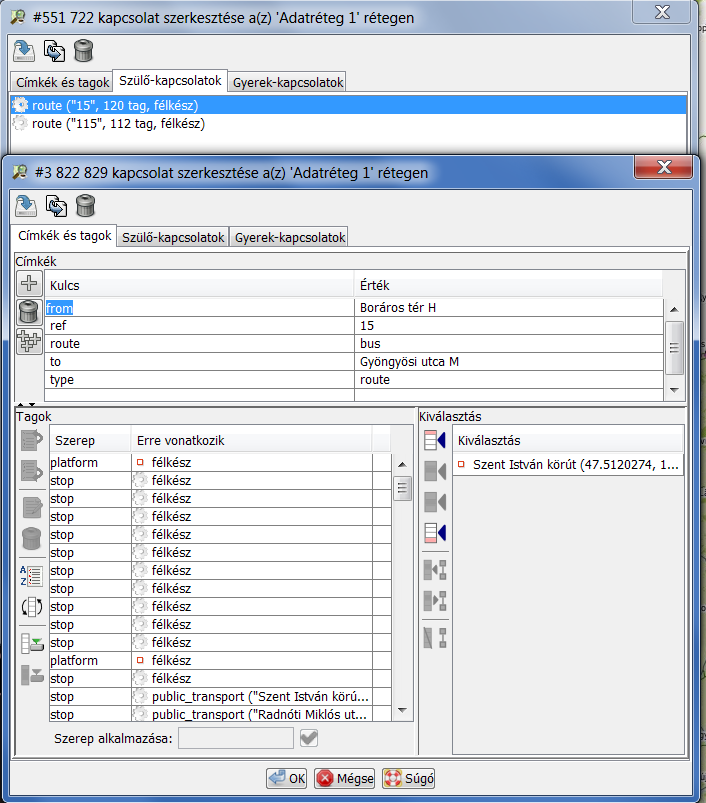This screenshot has height=803, width=706.
Task: Click member list scrollbar up arrow
Action: click(402, 464)
